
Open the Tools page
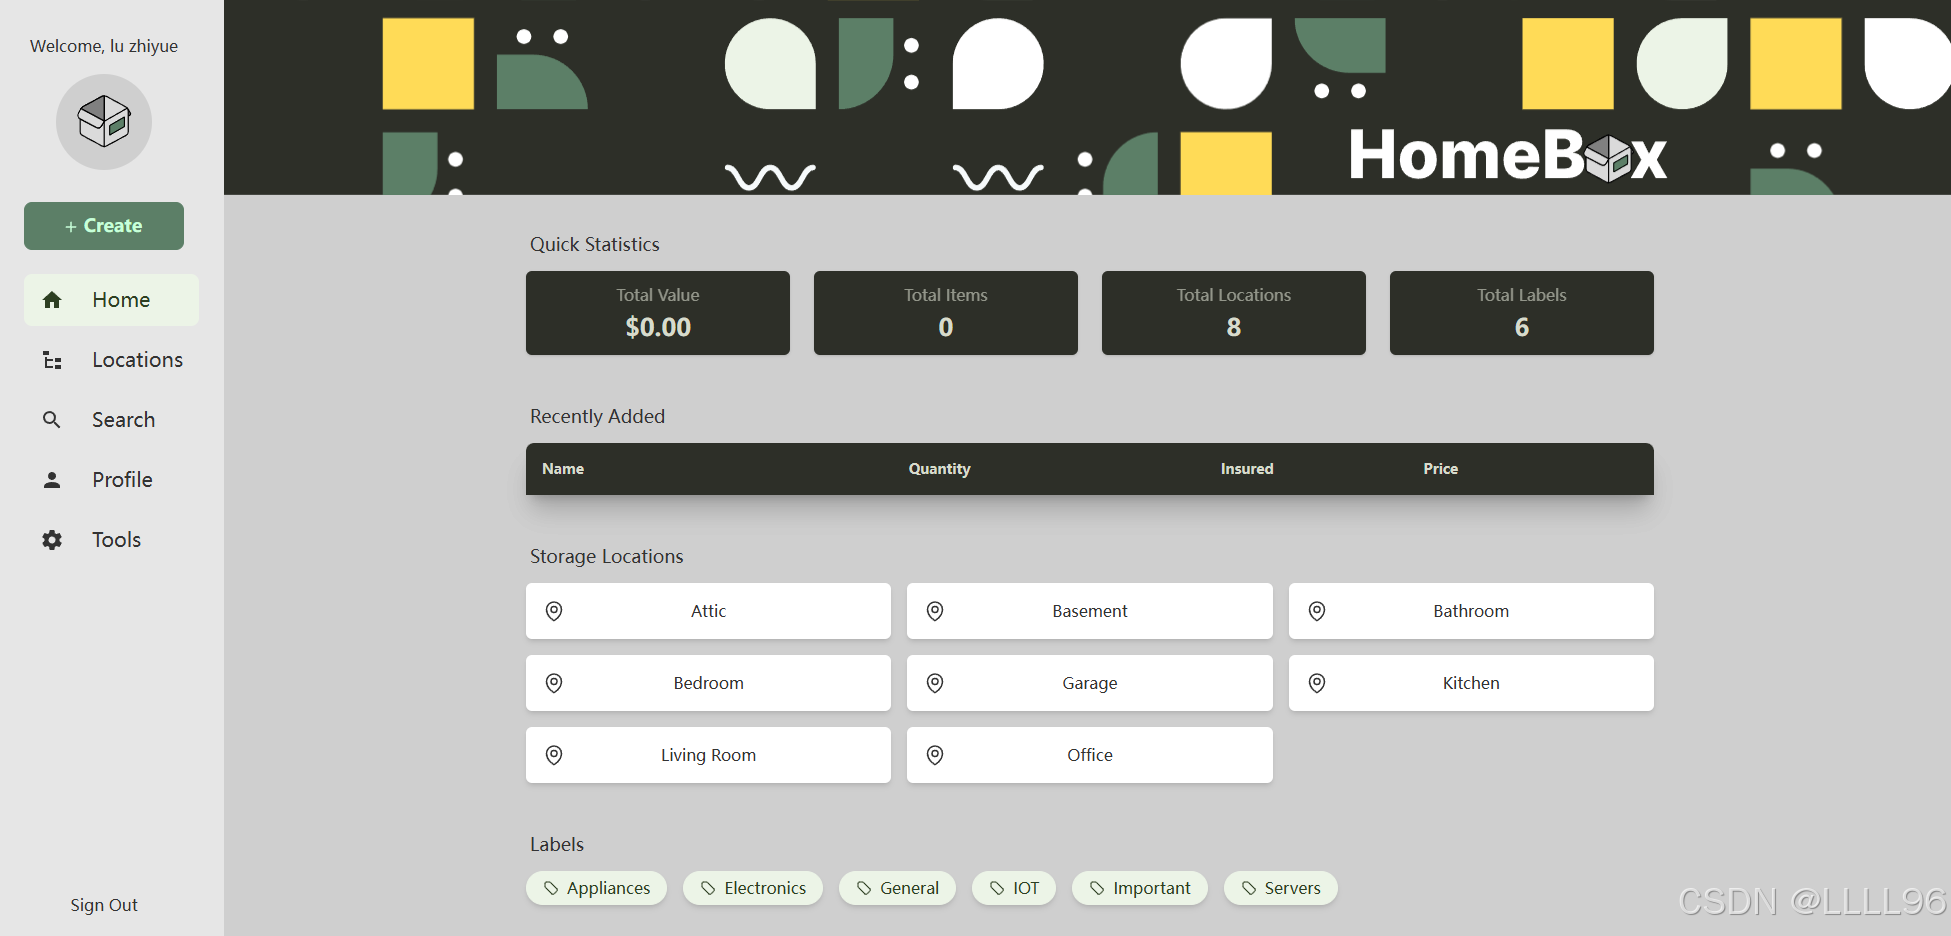tap(111, 540)
